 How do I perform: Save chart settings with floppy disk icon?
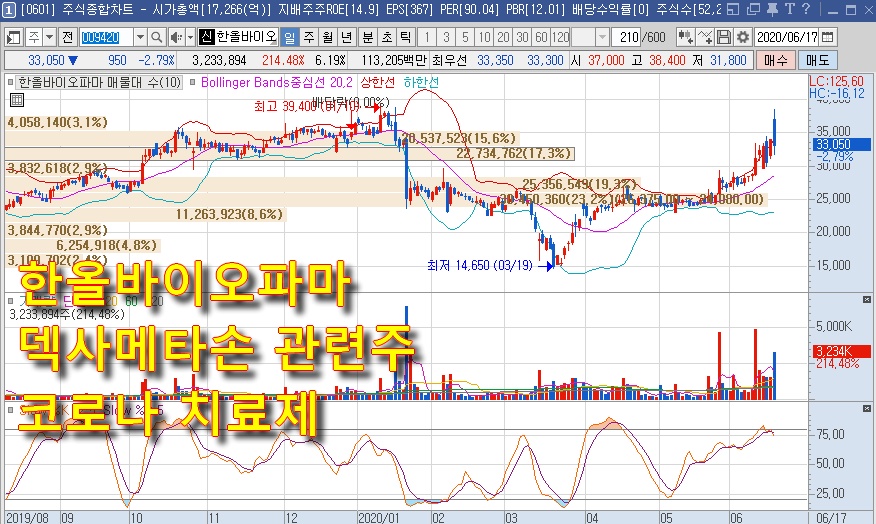click(724, 37)
